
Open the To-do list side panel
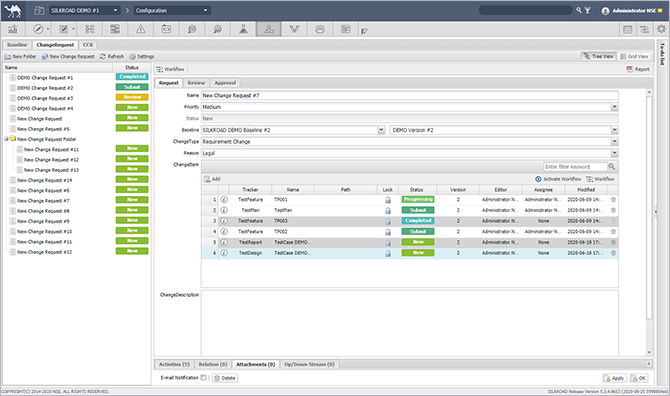pyautogui.click(x=662, y=54)
